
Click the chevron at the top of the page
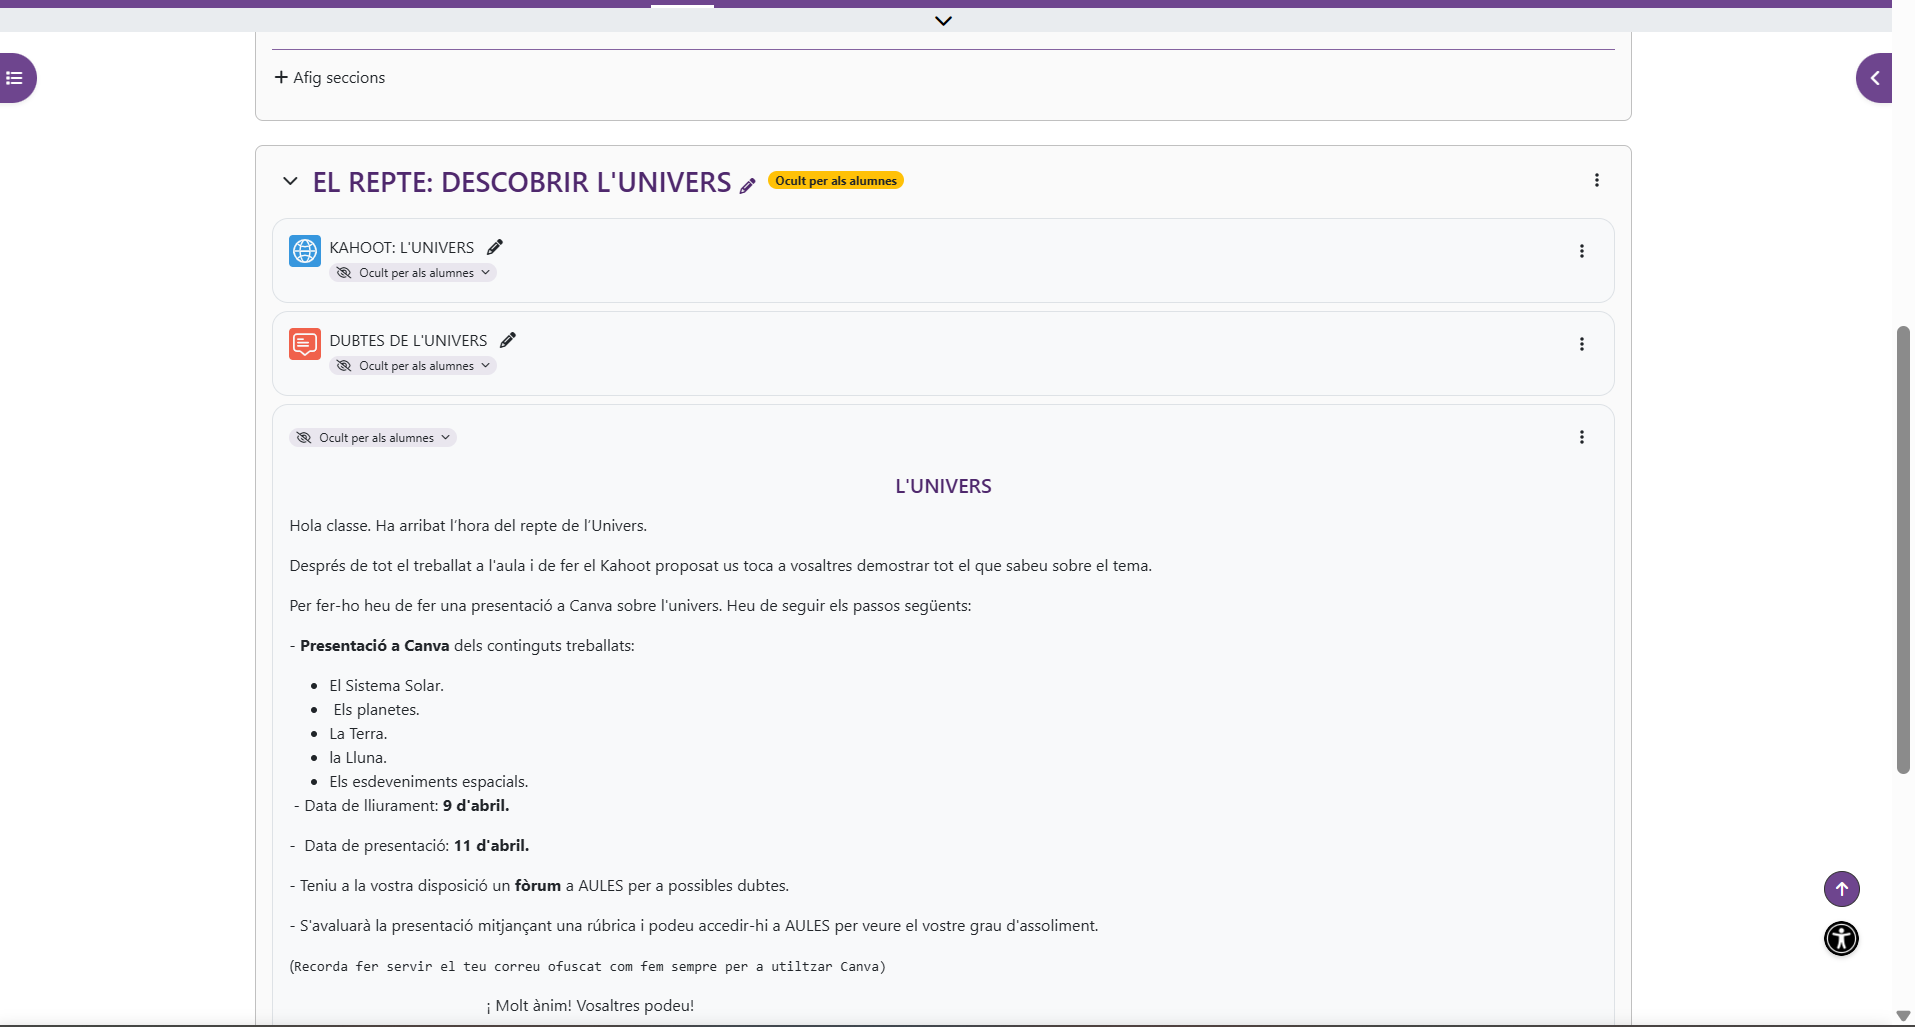pos(943,21)
